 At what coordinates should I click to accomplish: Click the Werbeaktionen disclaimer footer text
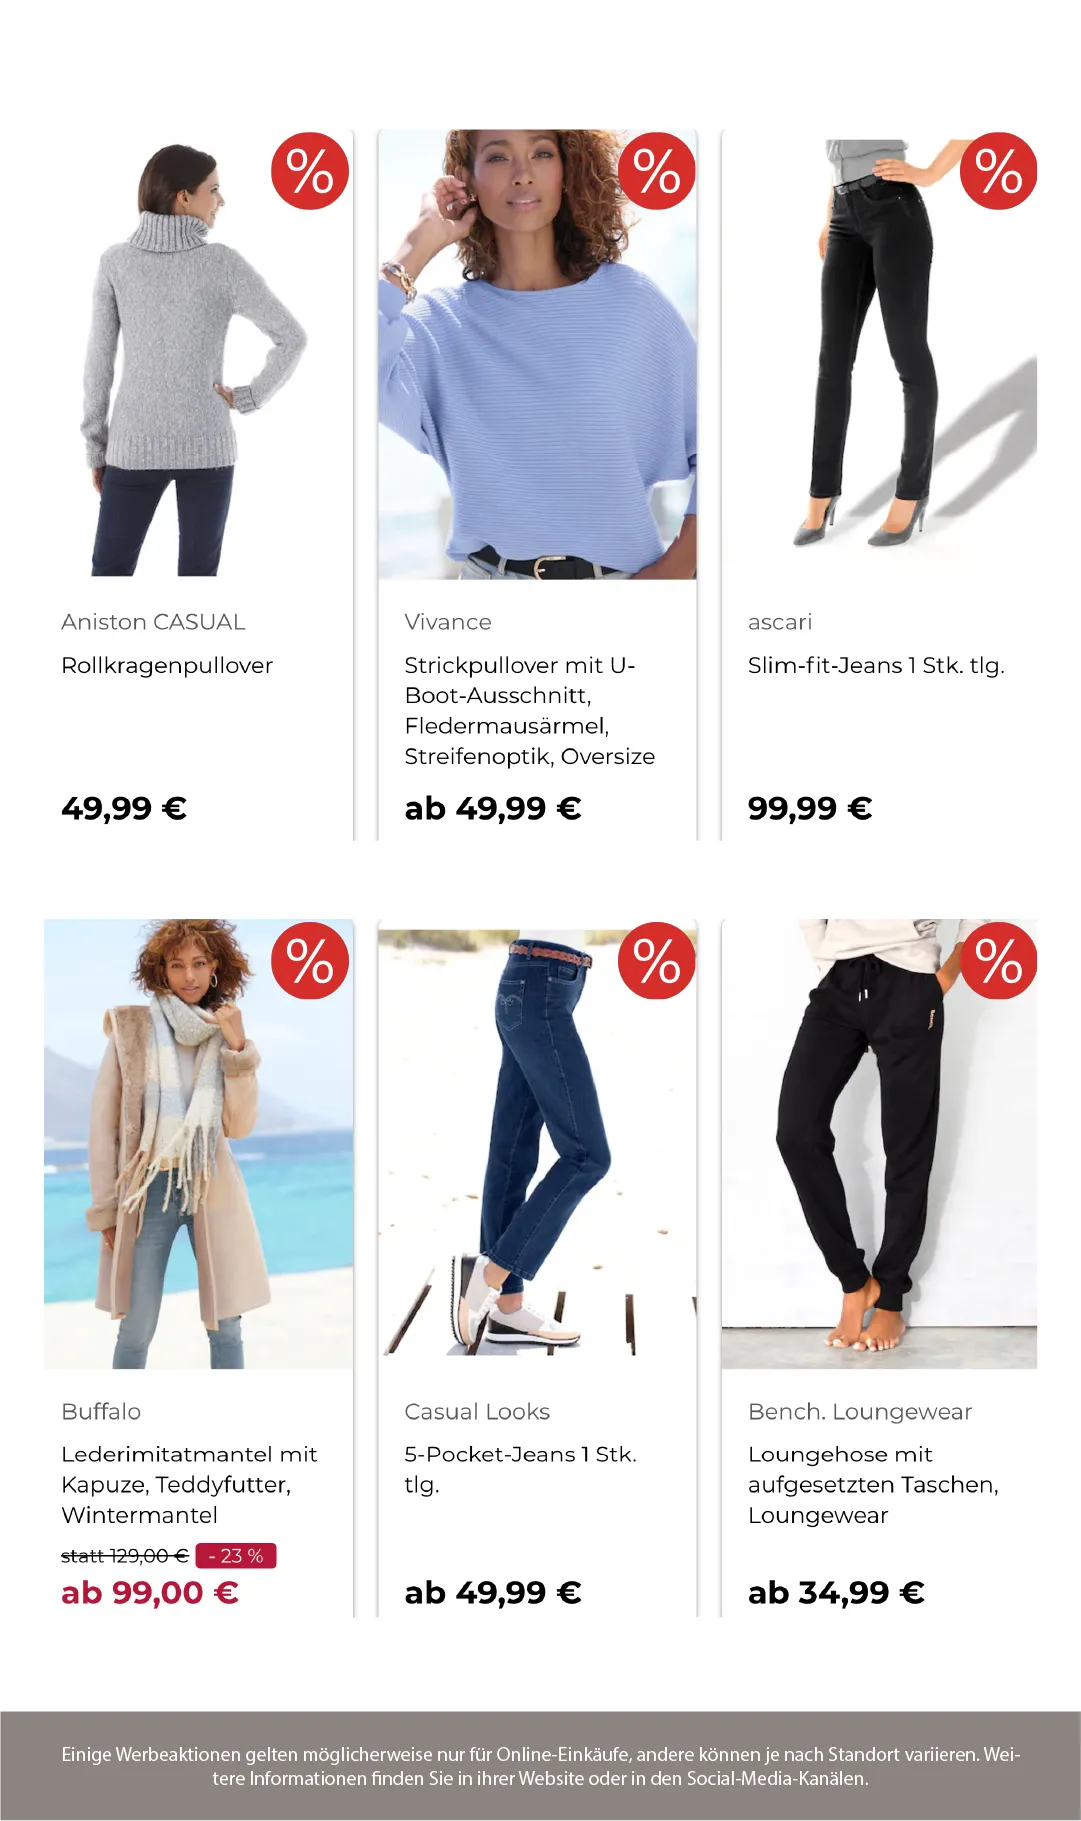point(540,1766)
